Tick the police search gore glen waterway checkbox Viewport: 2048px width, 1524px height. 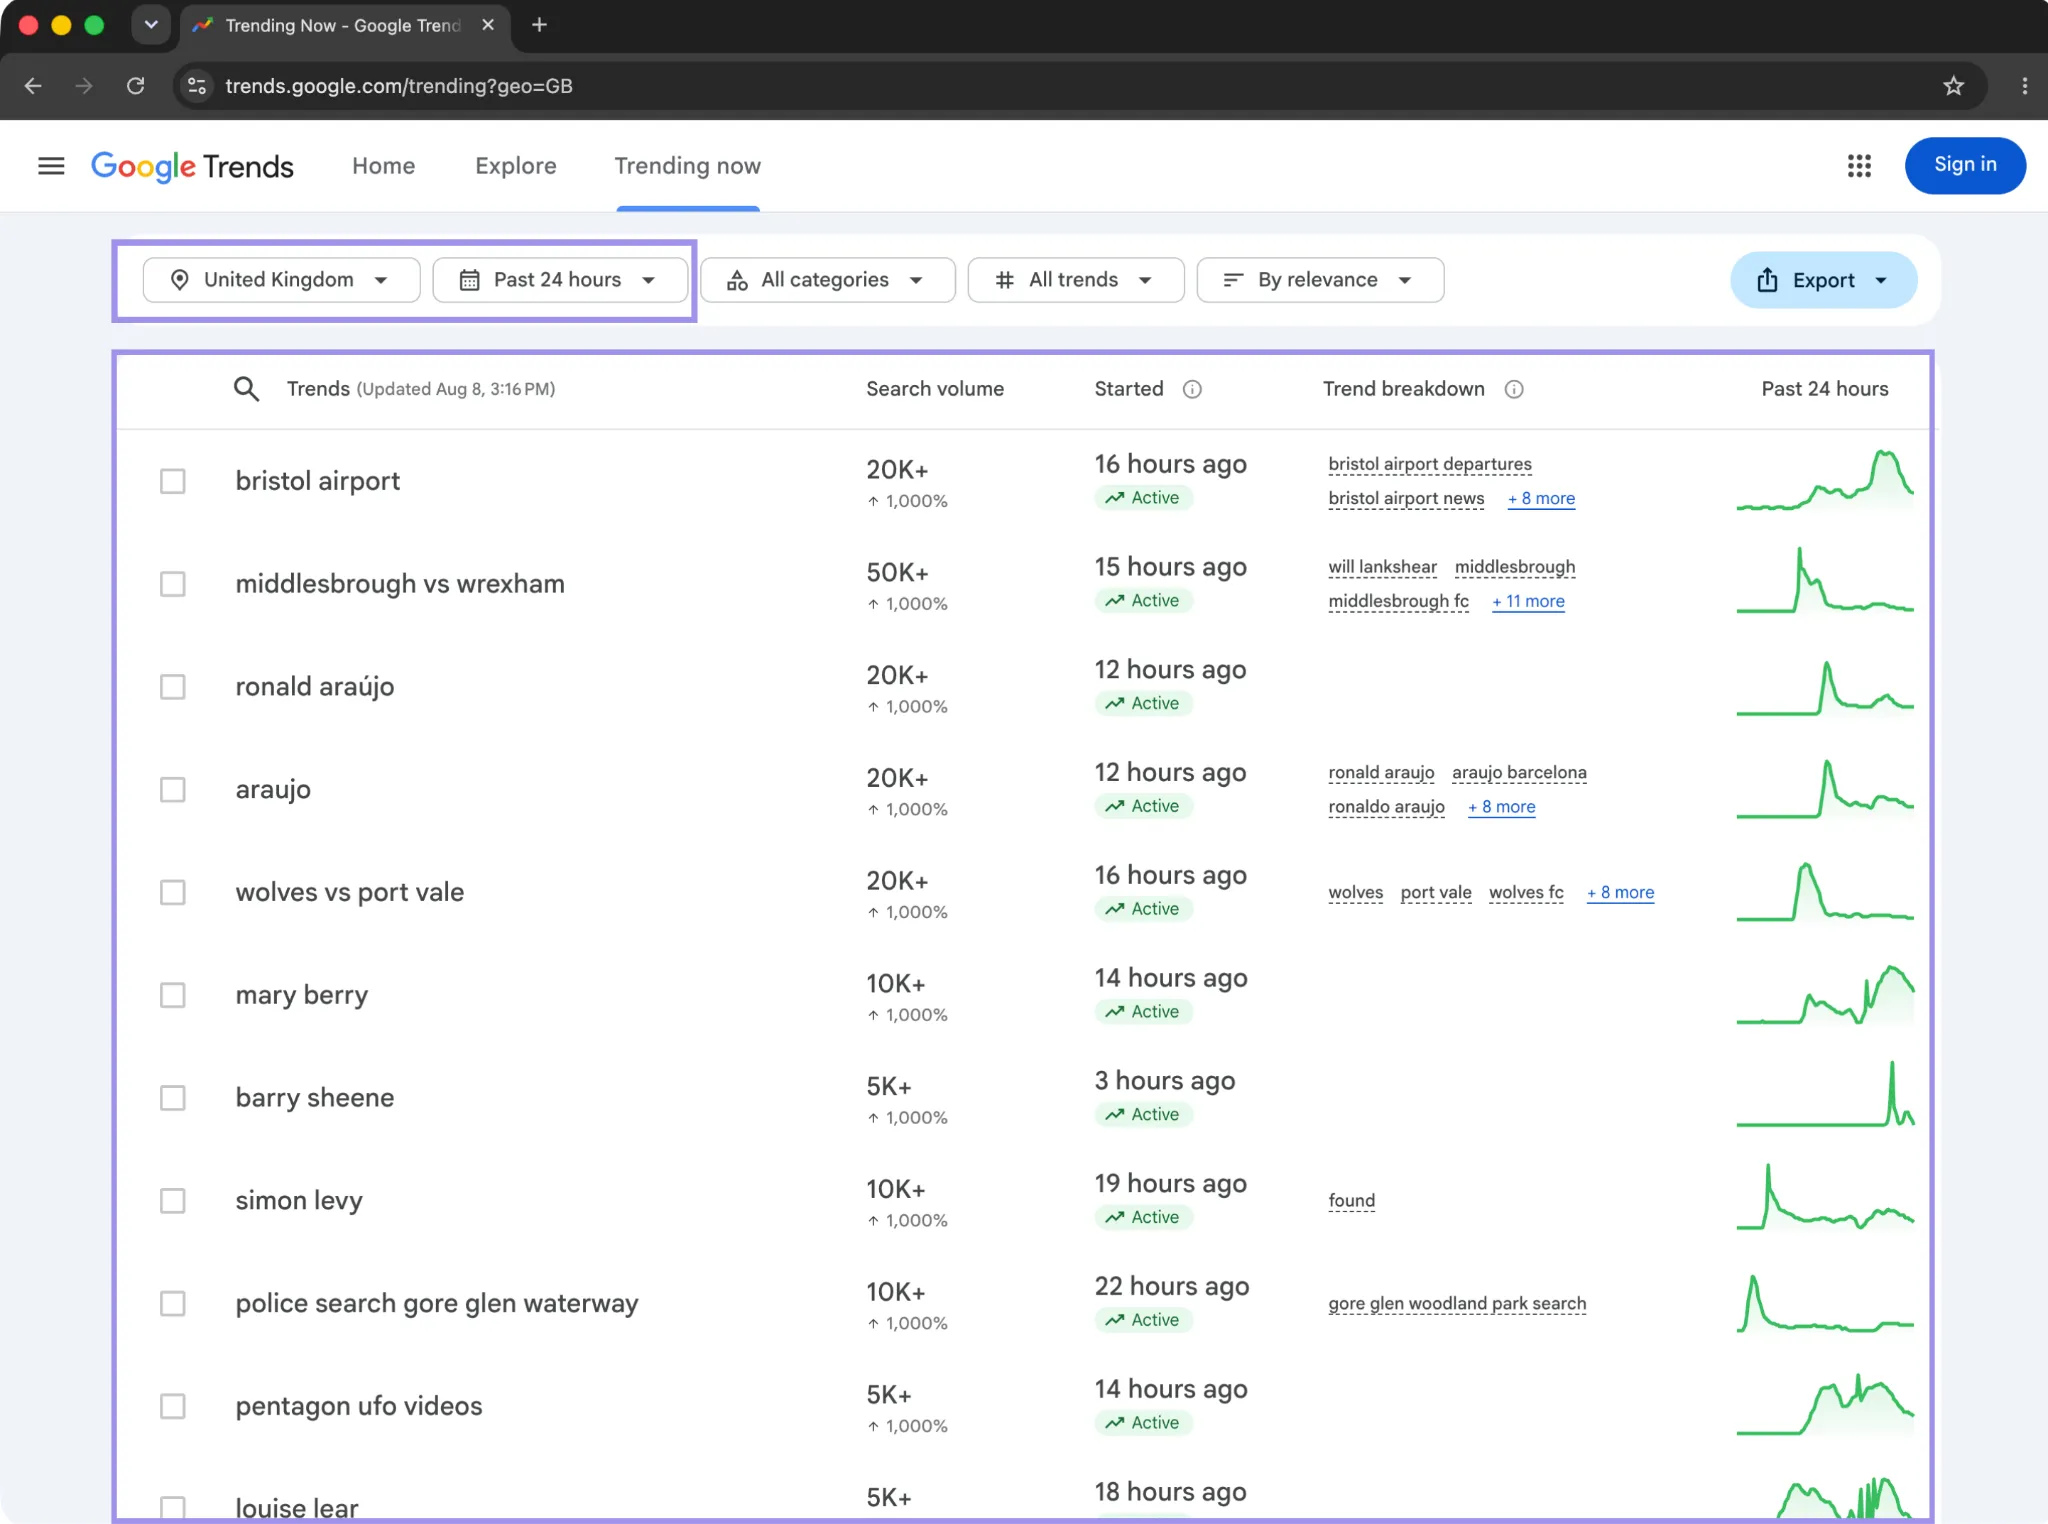point(173,1304)
